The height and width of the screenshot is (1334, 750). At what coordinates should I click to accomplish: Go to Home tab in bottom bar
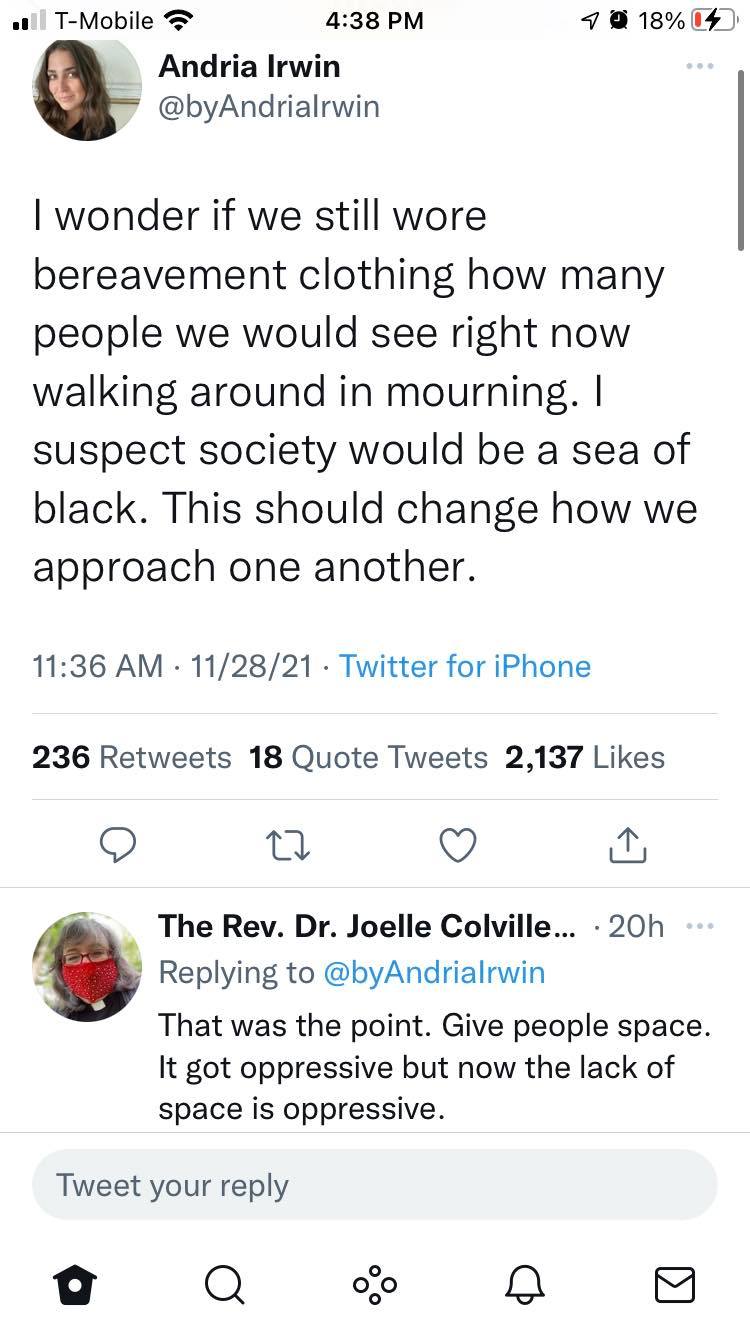tap(75, 1284)
